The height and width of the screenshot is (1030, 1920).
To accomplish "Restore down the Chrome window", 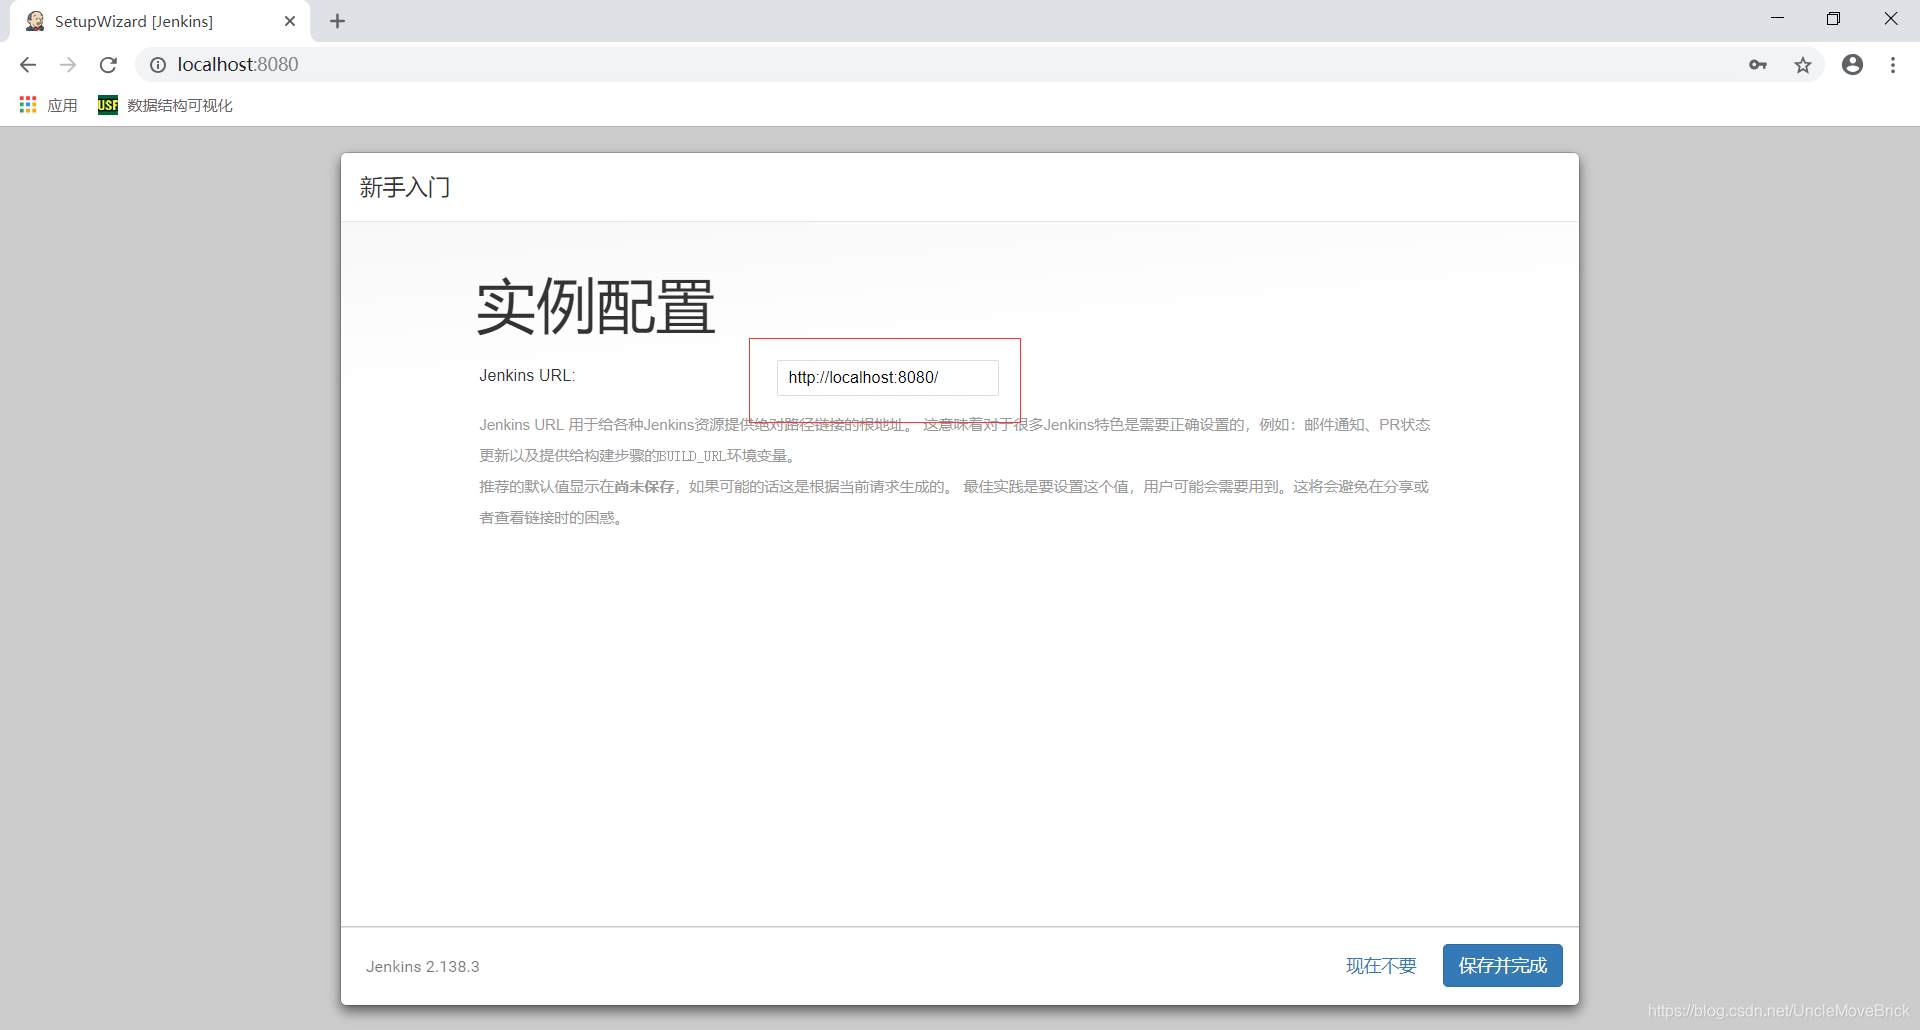I will click(x=1833, y=19).
